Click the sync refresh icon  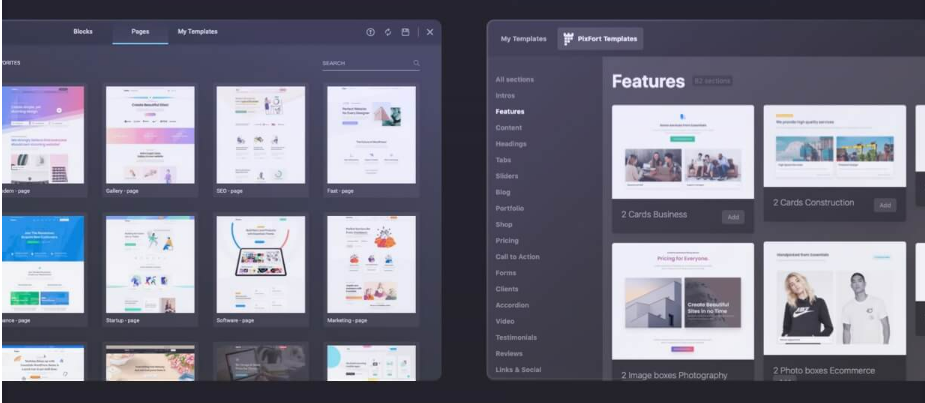point(388,32)
